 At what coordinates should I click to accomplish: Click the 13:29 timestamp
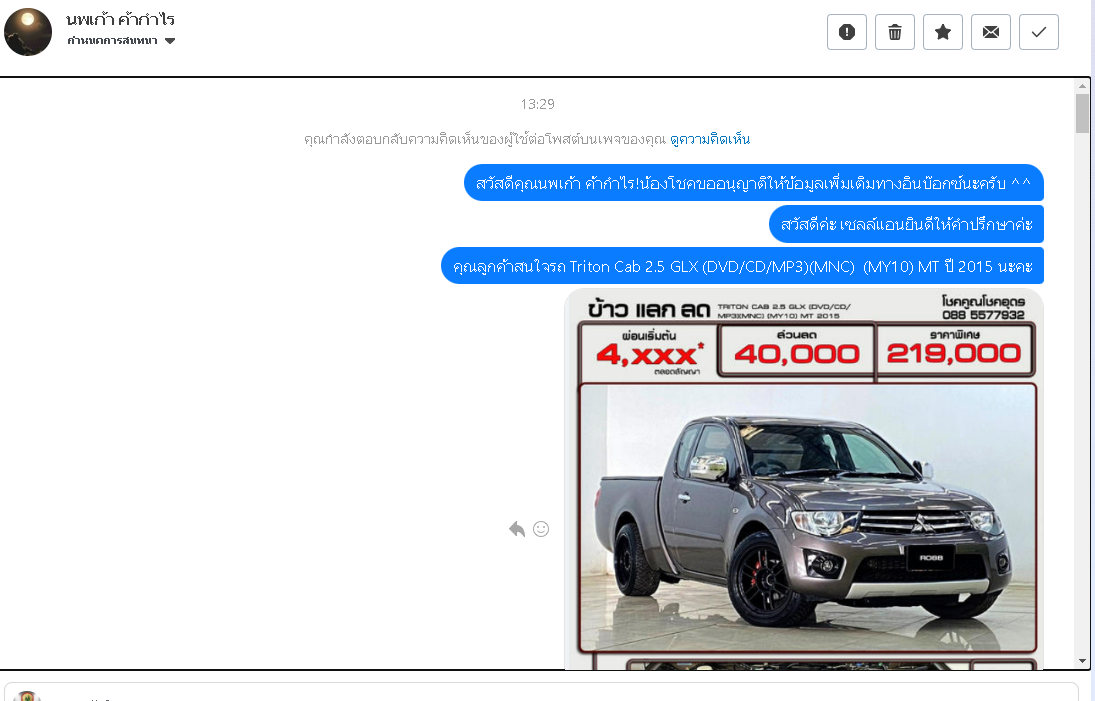537,104
